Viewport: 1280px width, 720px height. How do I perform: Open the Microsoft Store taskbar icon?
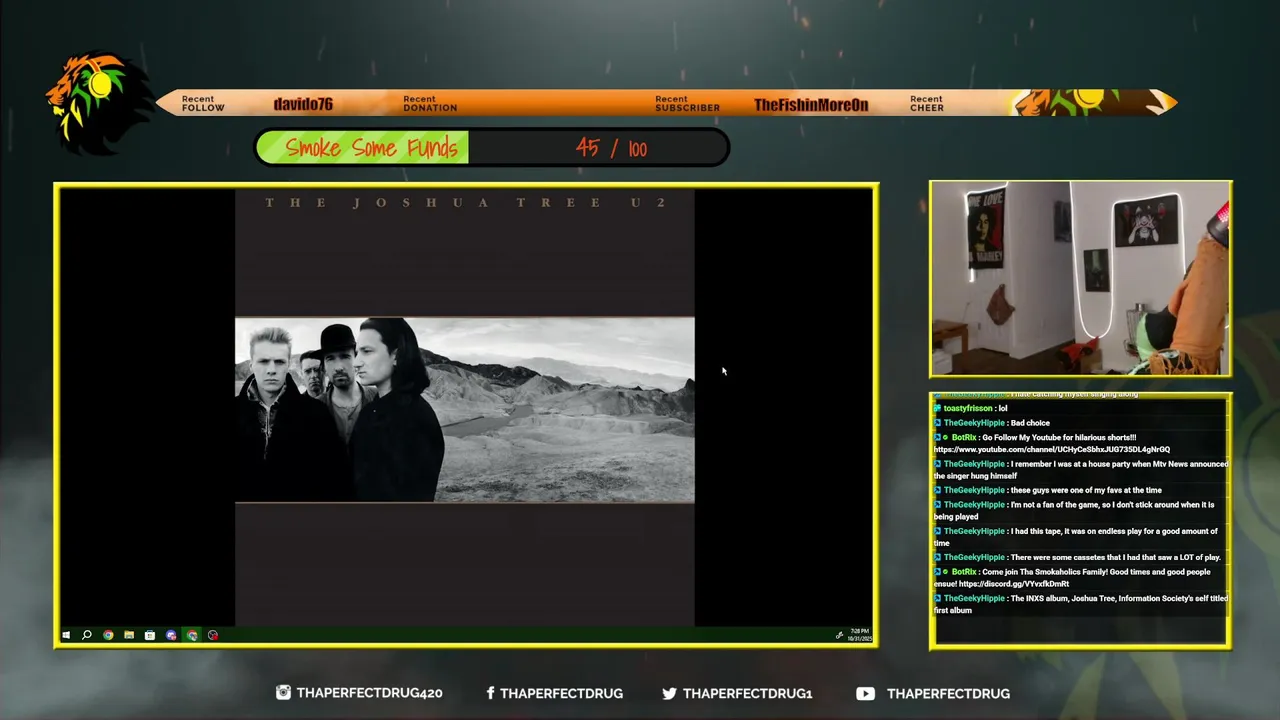coord(150,635)
